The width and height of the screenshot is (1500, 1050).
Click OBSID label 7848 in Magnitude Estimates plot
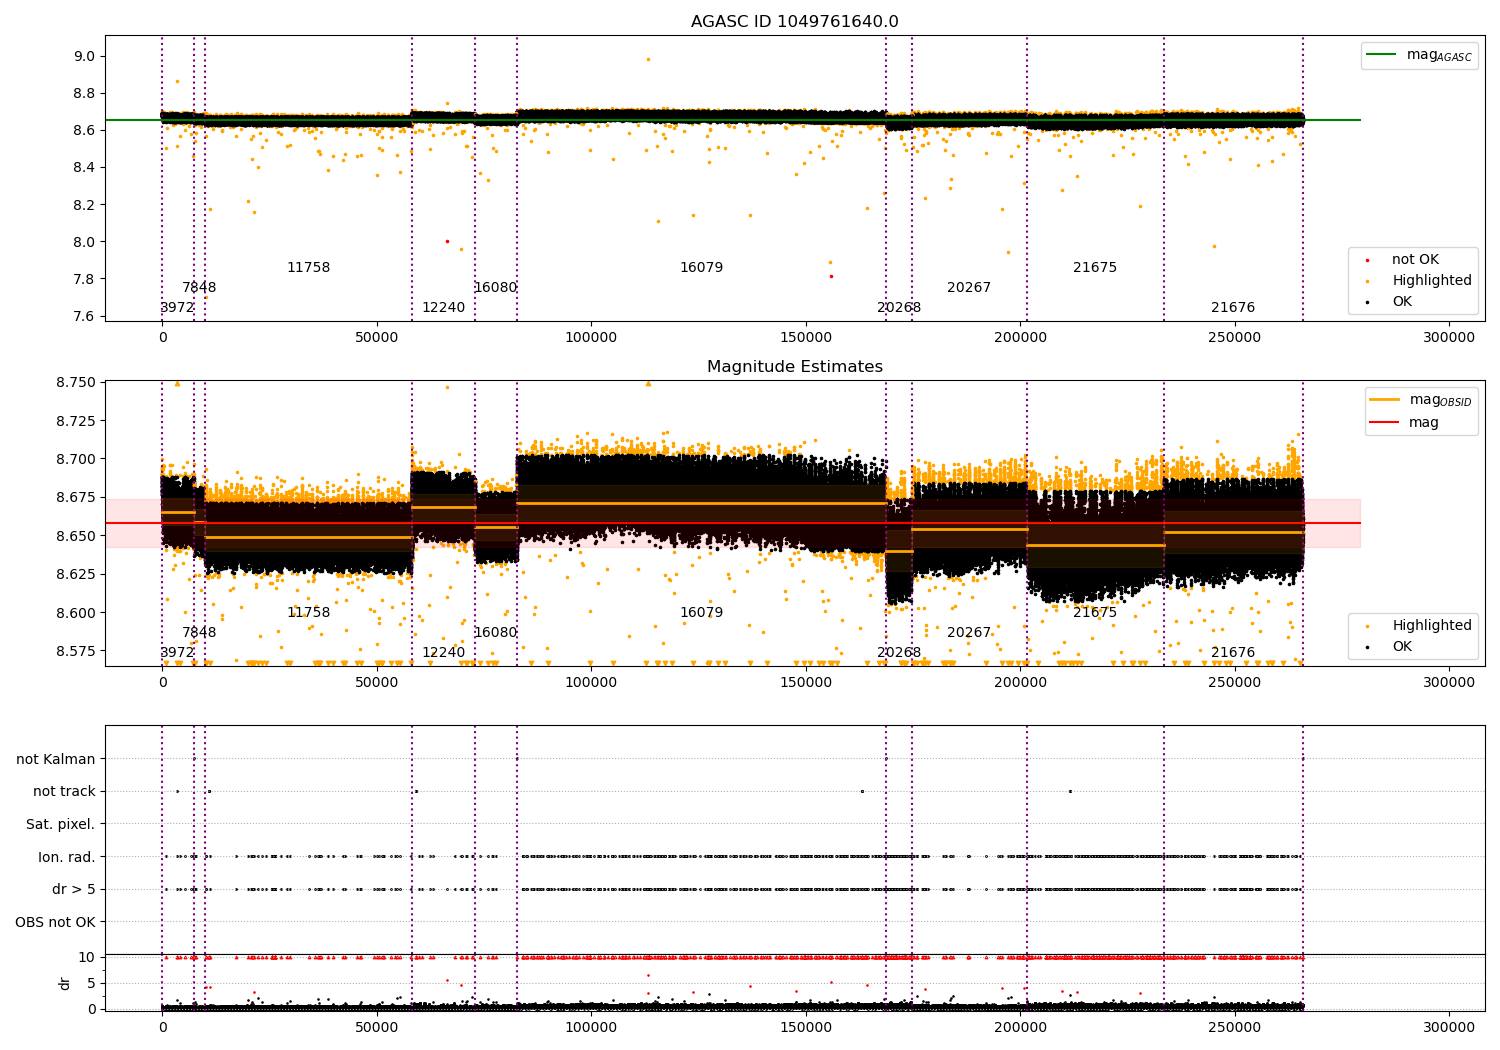(x=199, y=633)
